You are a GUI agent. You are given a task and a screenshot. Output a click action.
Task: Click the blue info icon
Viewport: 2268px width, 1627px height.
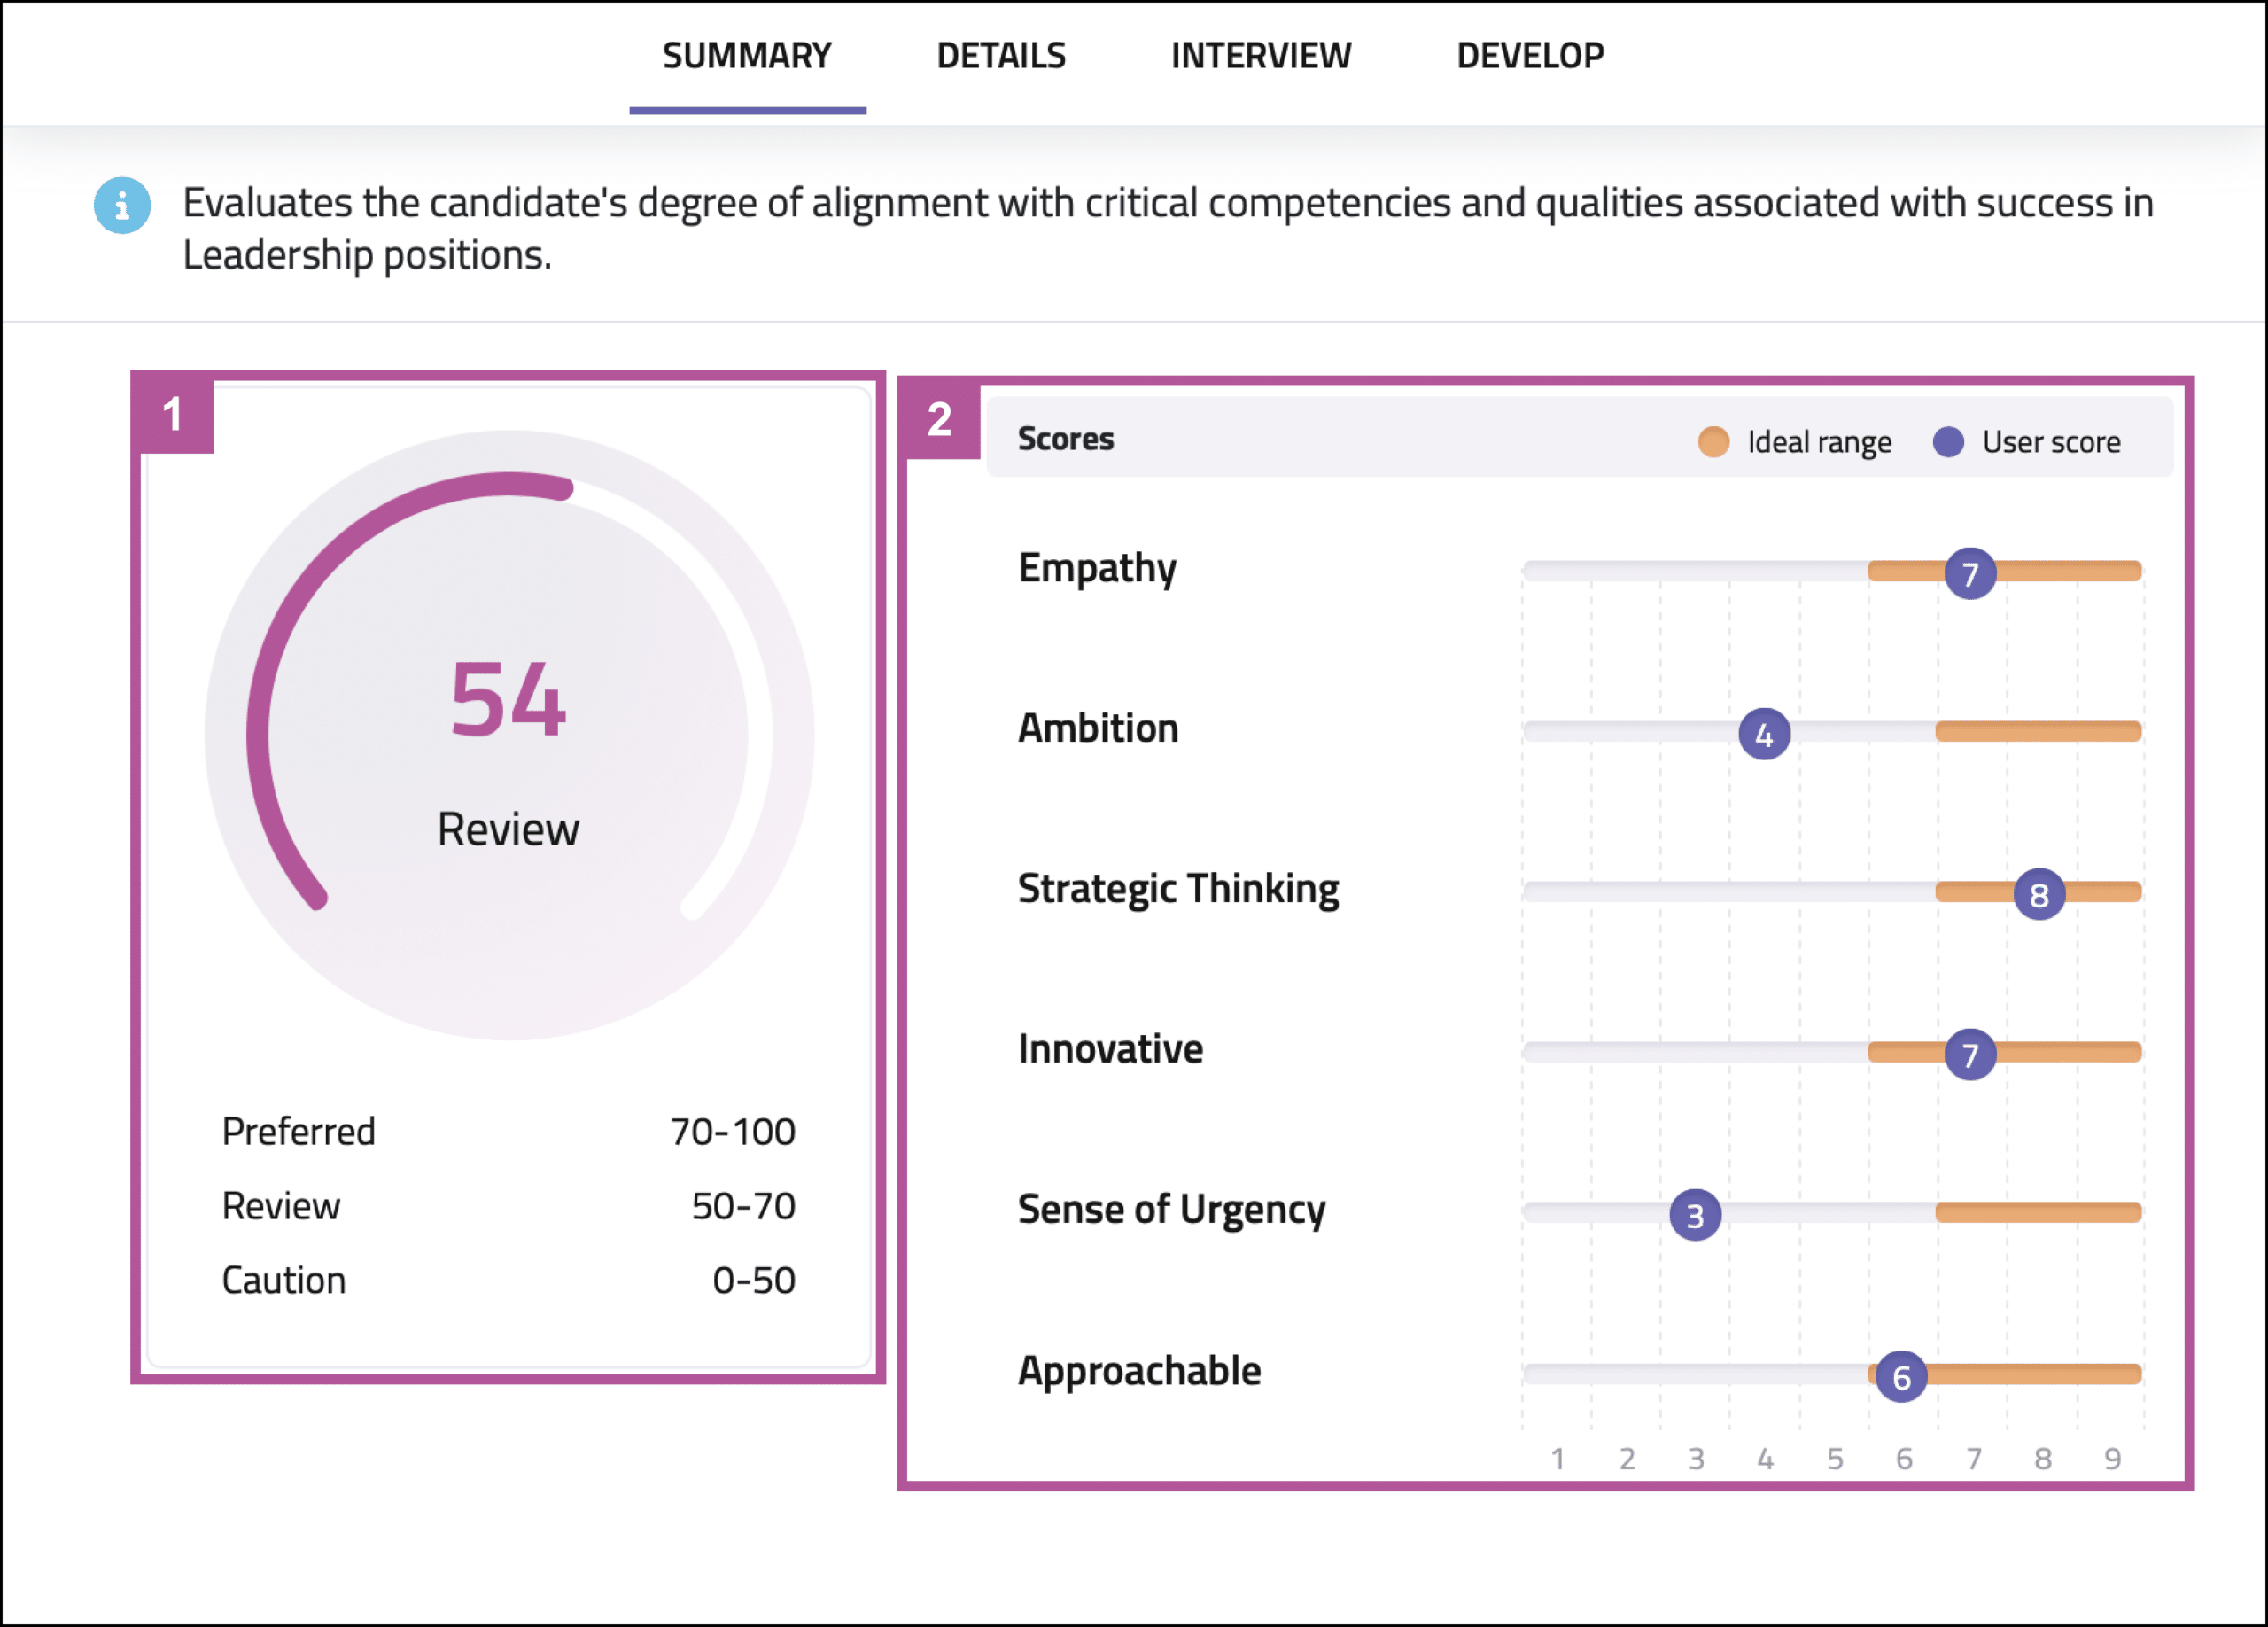tap(122, 206)
